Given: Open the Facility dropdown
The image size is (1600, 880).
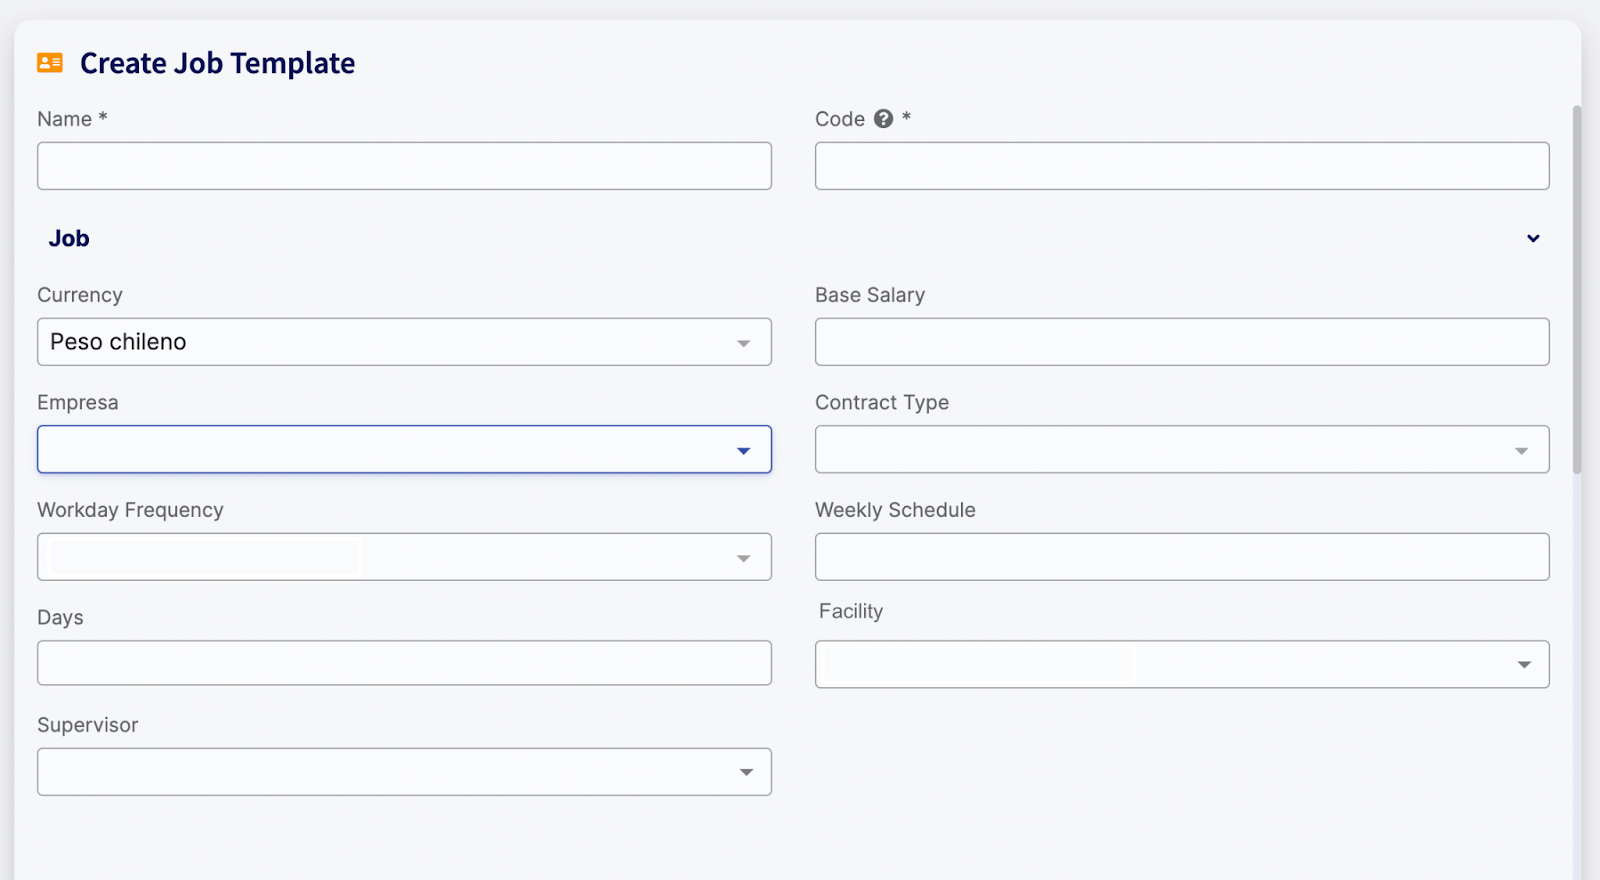Looking at the screenshot, I should (x=1181, y=665).
